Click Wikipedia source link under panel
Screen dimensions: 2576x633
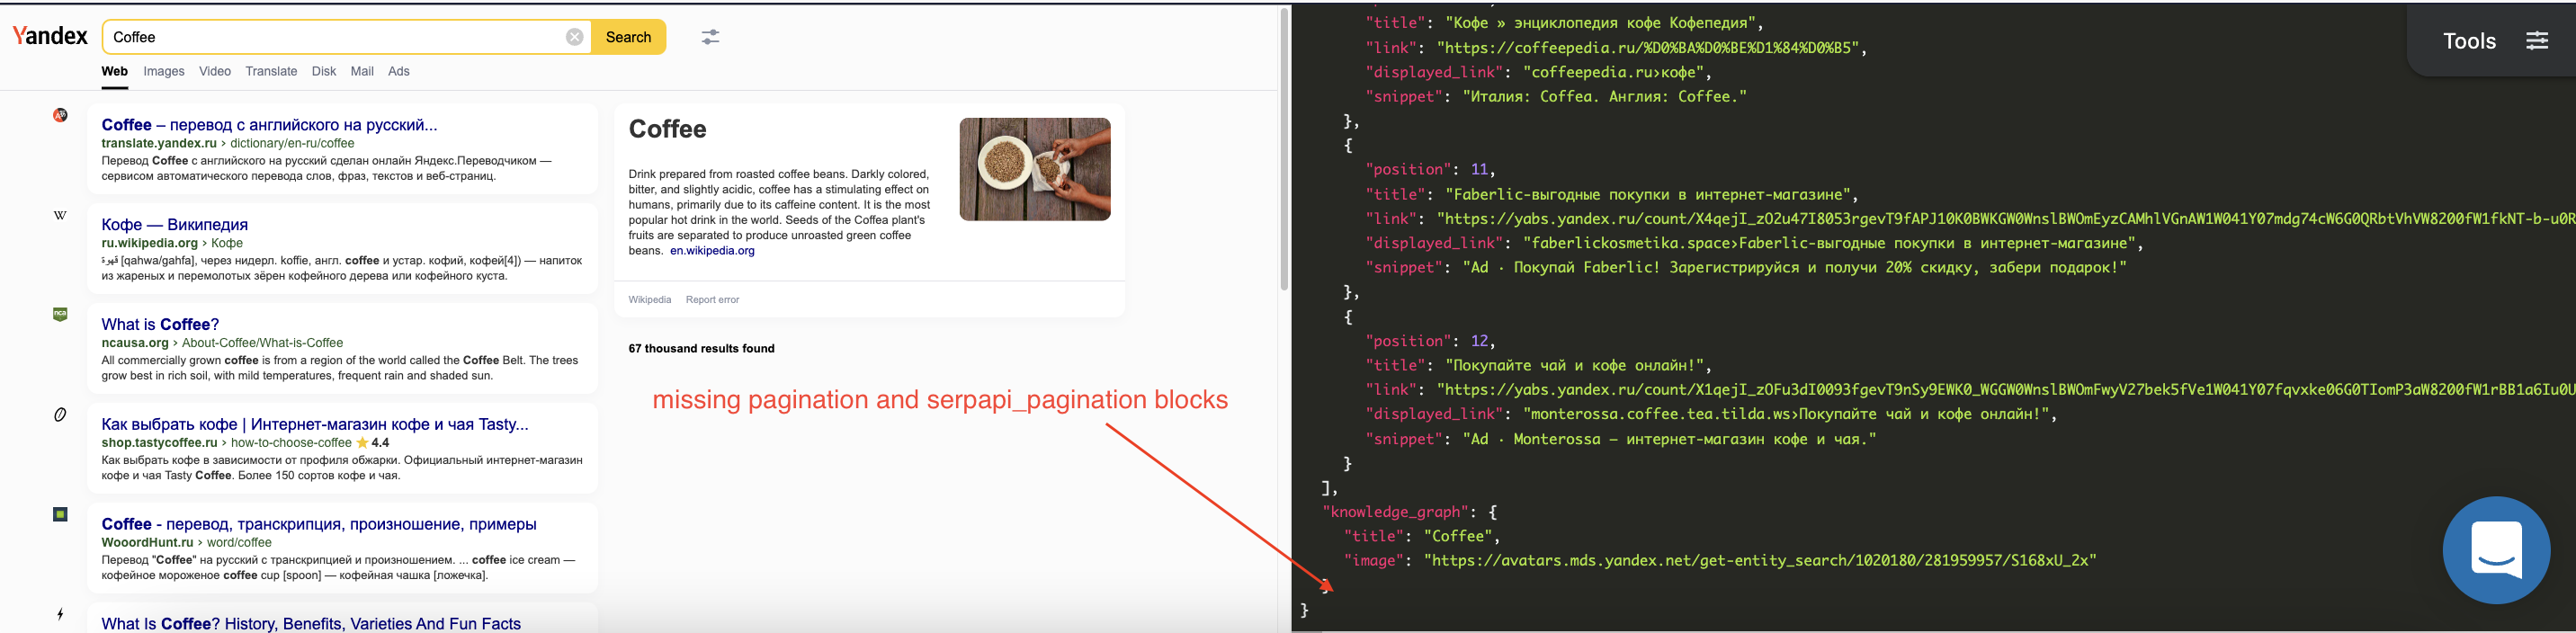coord(650,300)
